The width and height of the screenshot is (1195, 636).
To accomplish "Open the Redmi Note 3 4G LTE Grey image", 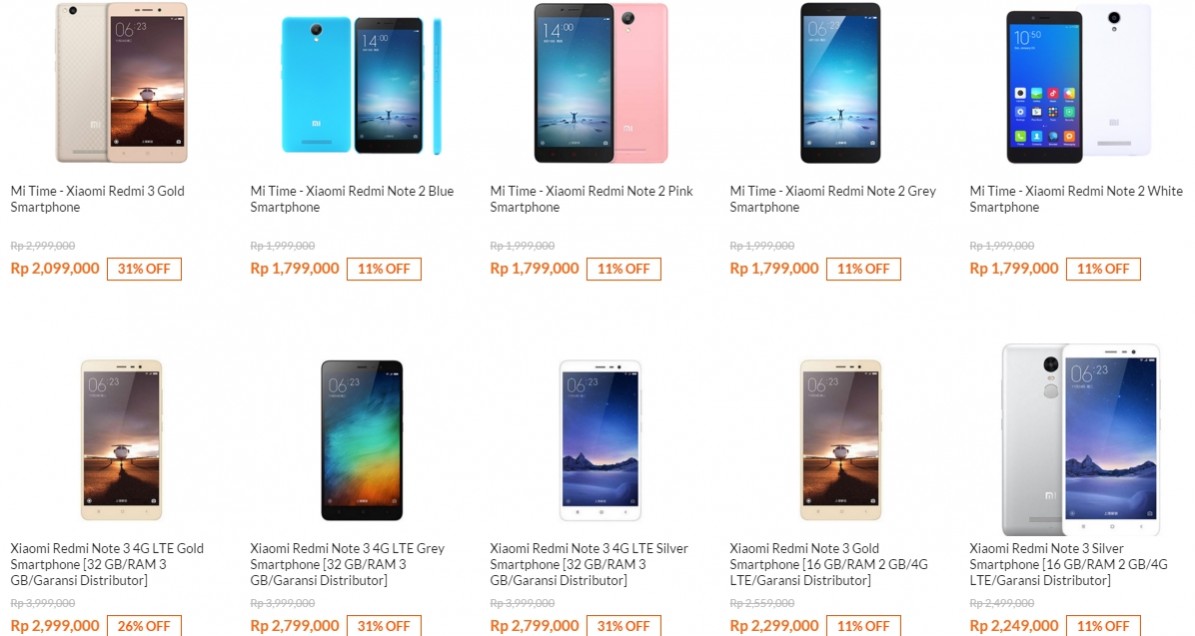I will point(361,440).
